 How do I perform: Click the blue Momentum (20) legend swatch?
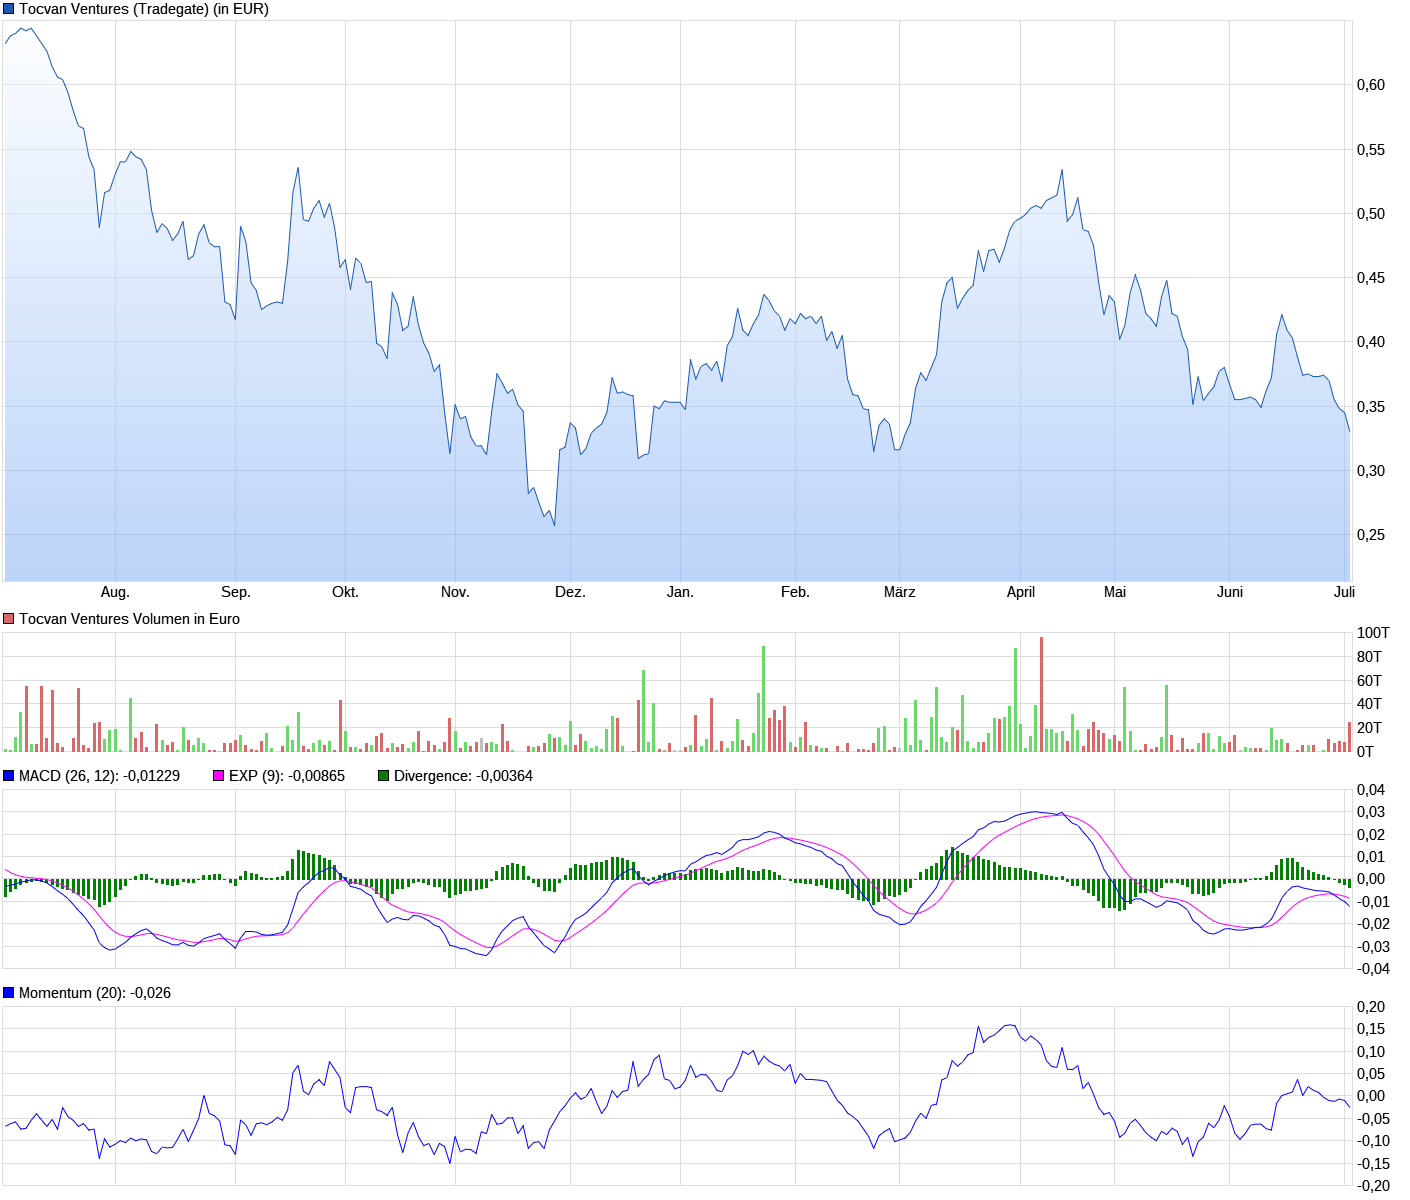(9, 993)
